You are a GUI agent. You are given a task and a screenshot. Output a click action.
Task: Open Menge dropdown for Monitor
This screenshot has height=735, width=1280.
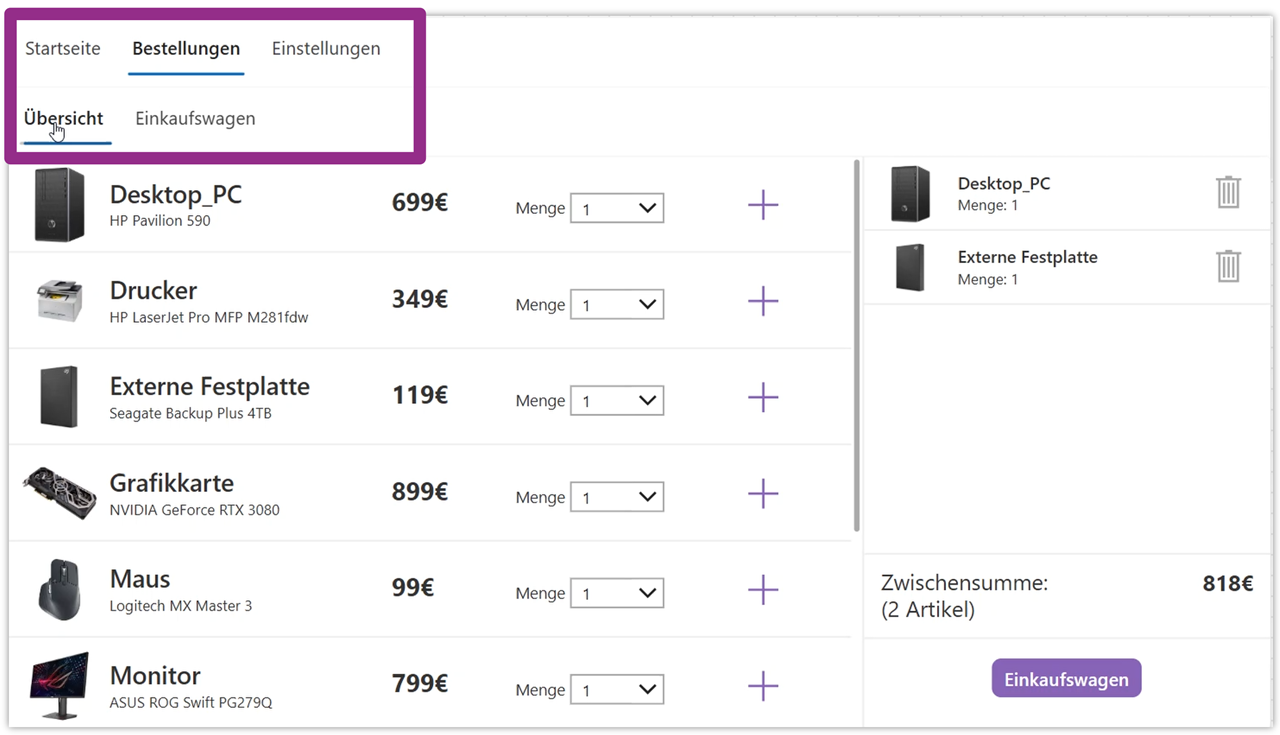[617, 690]
